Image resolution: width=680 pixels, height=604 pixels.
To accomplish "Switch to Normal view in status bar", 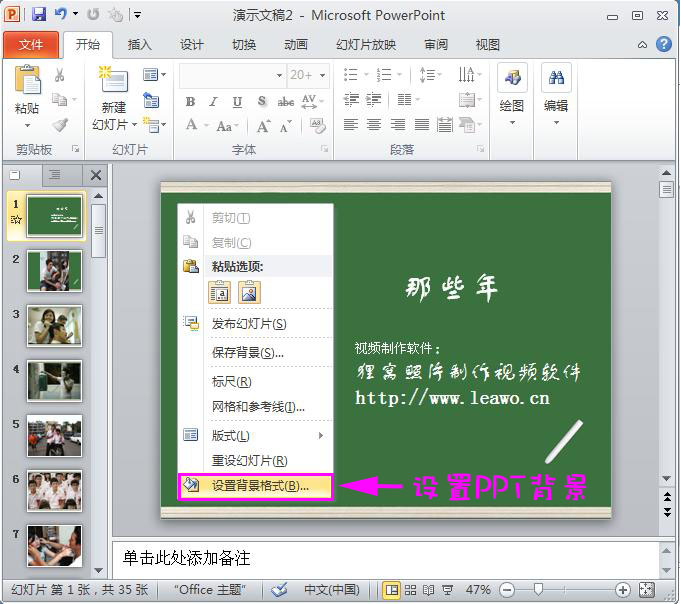I will click(x=392, y=590).
